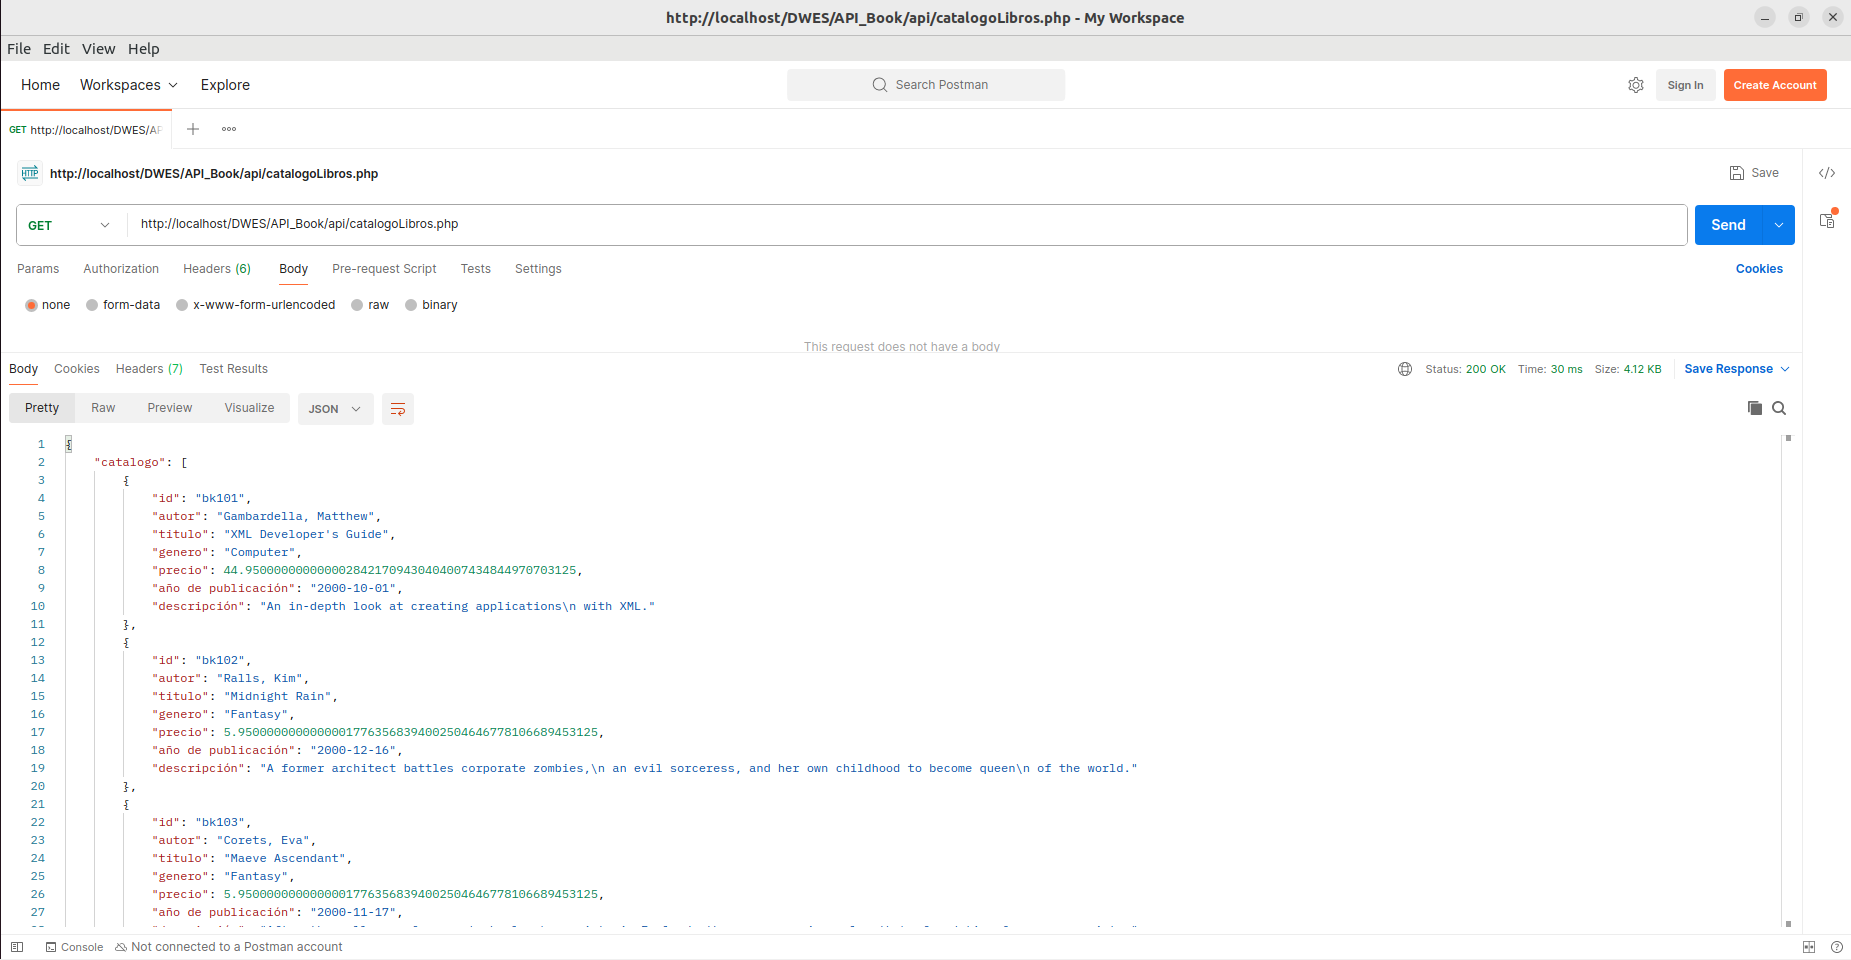This screenshot has height=960, width=1851.
Task: Toggle the sidebar icon in status bar
Action: [17, 947]
